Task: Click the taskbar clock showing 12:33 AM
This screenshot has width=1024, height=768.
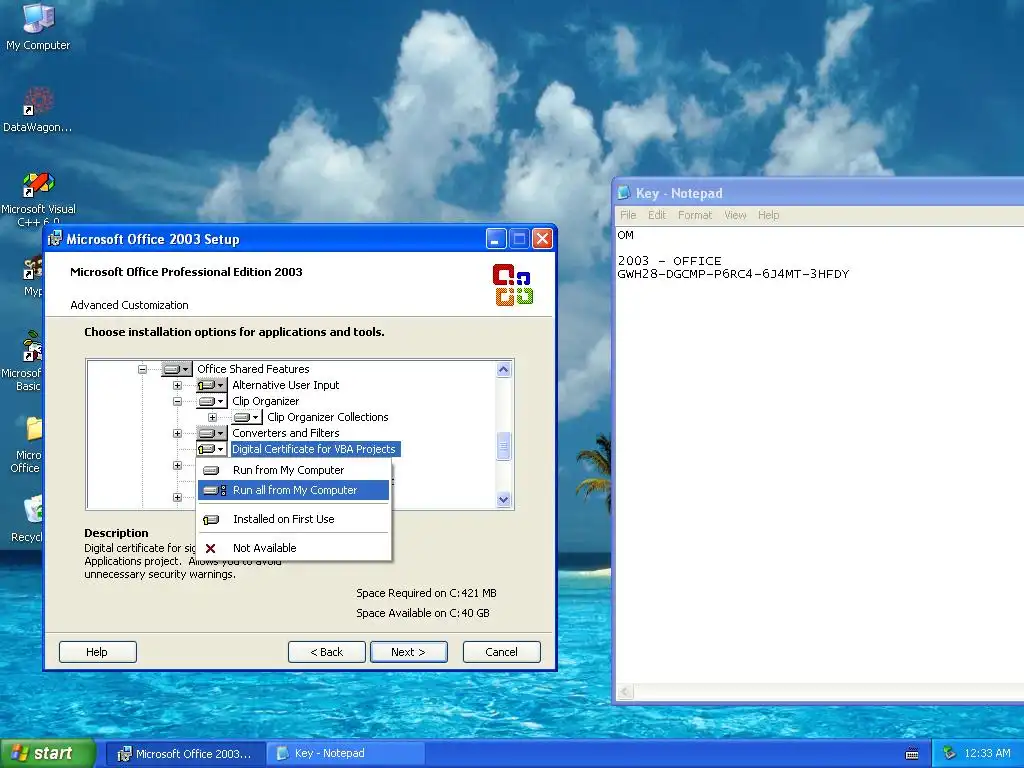Action: 987,754
